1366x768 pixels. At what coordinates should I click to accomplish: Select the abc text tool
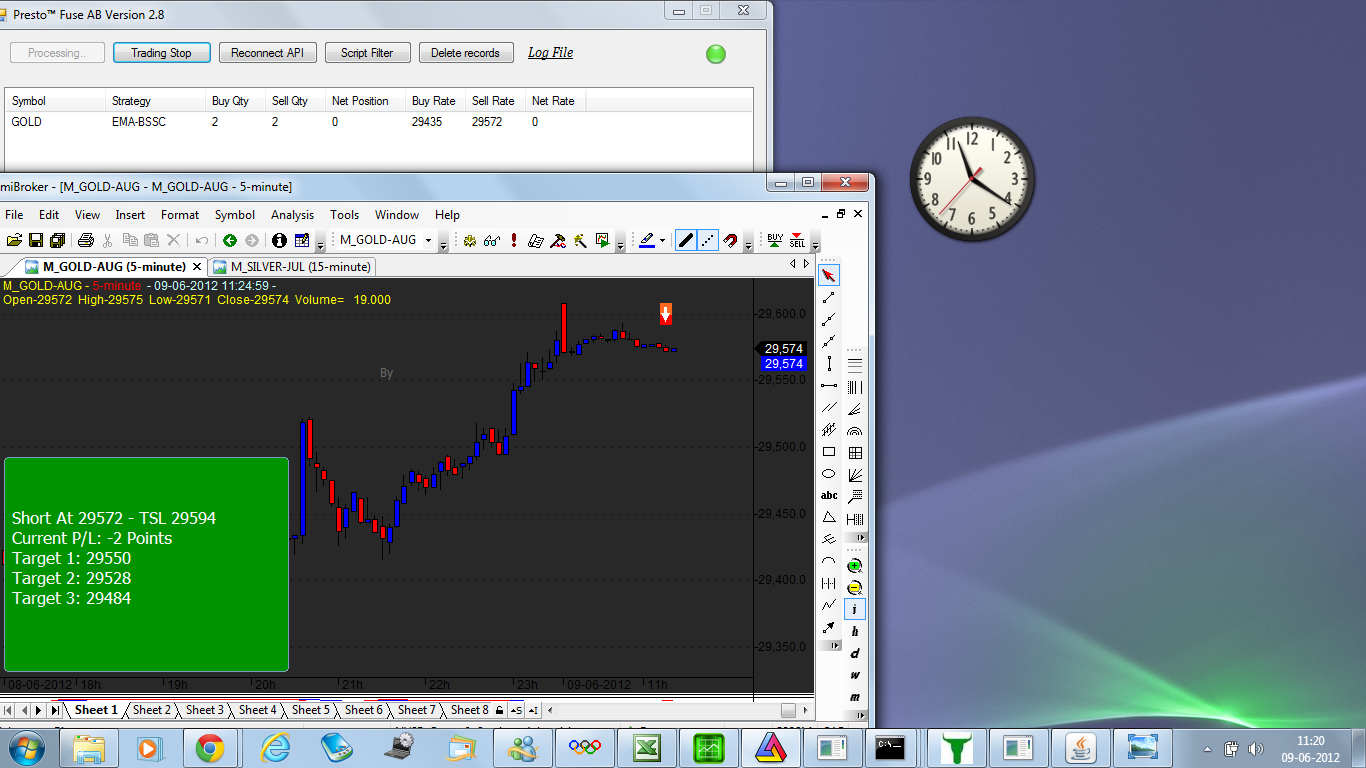click(x=829, y=496)
